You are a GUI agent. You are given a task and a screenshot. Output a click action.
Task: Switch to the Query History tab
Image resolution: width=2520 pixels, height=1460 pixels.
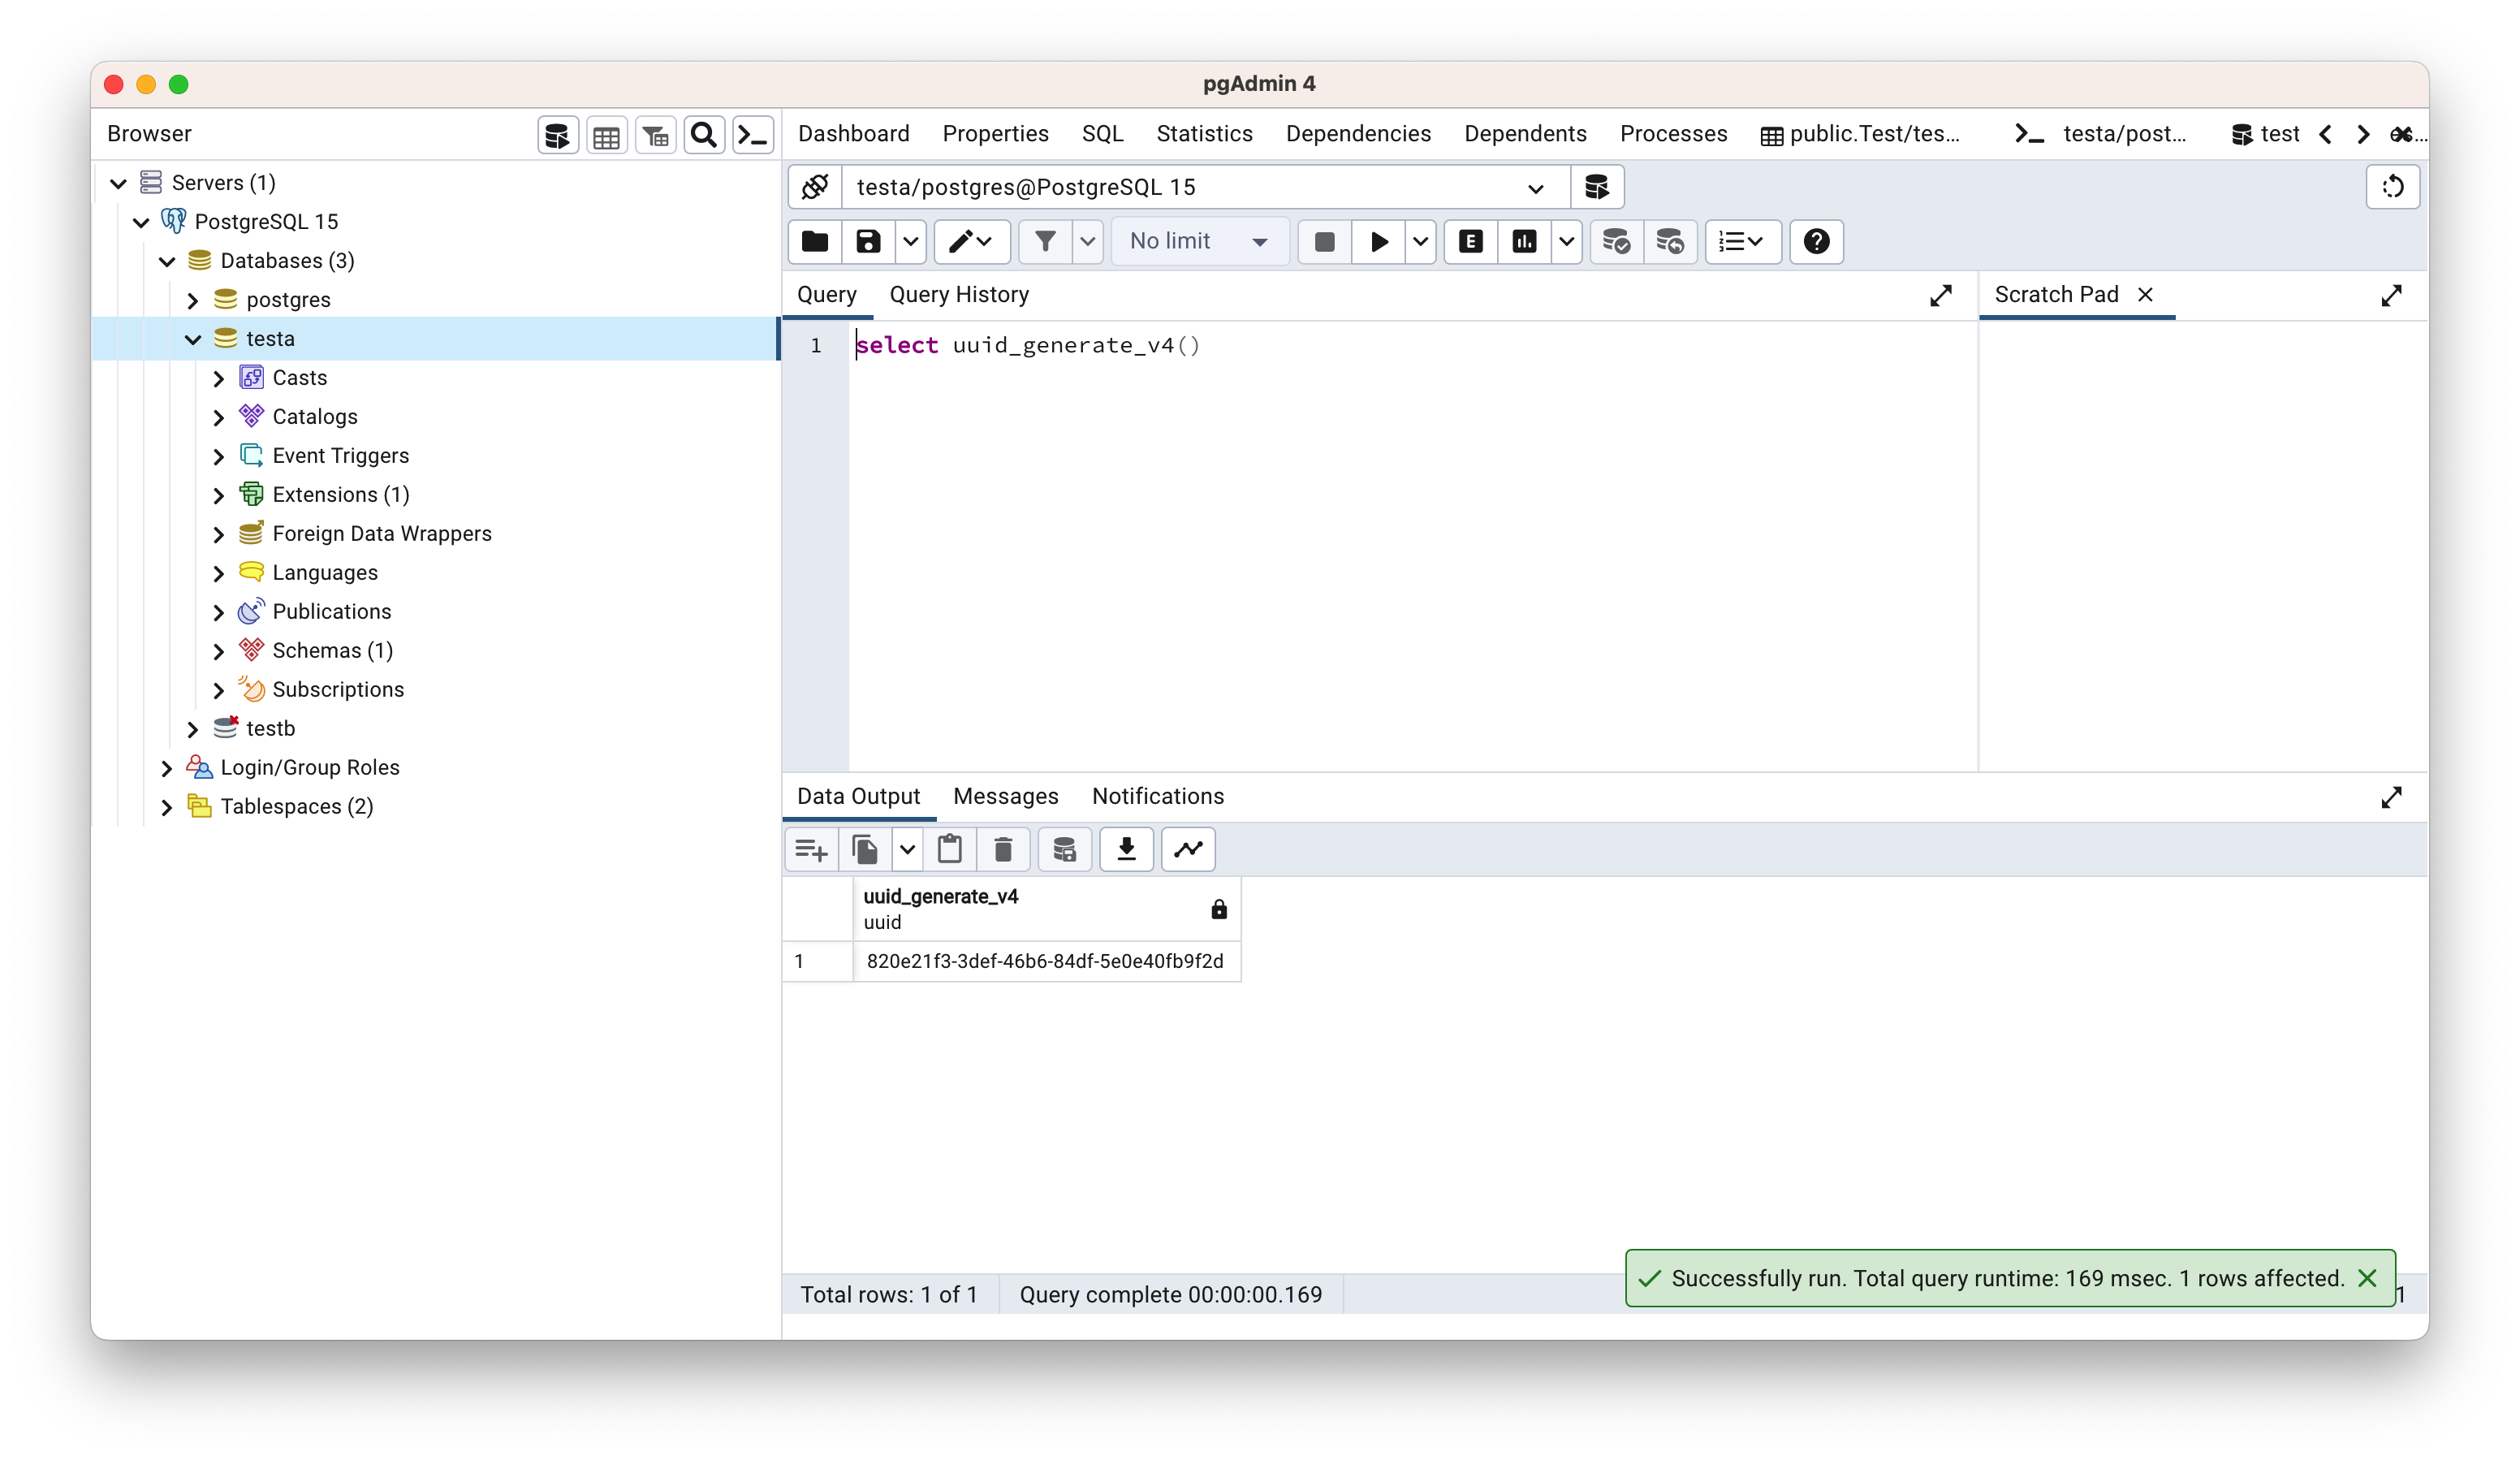[x=958, y=295]
